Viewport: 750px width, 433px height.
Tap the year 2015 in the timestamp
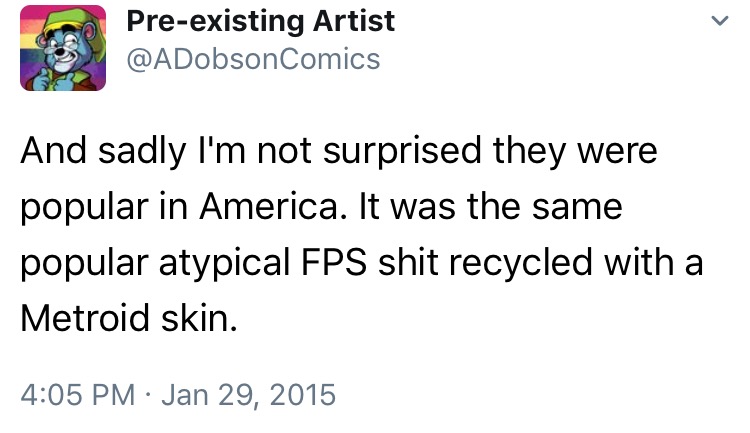point(303,395)
